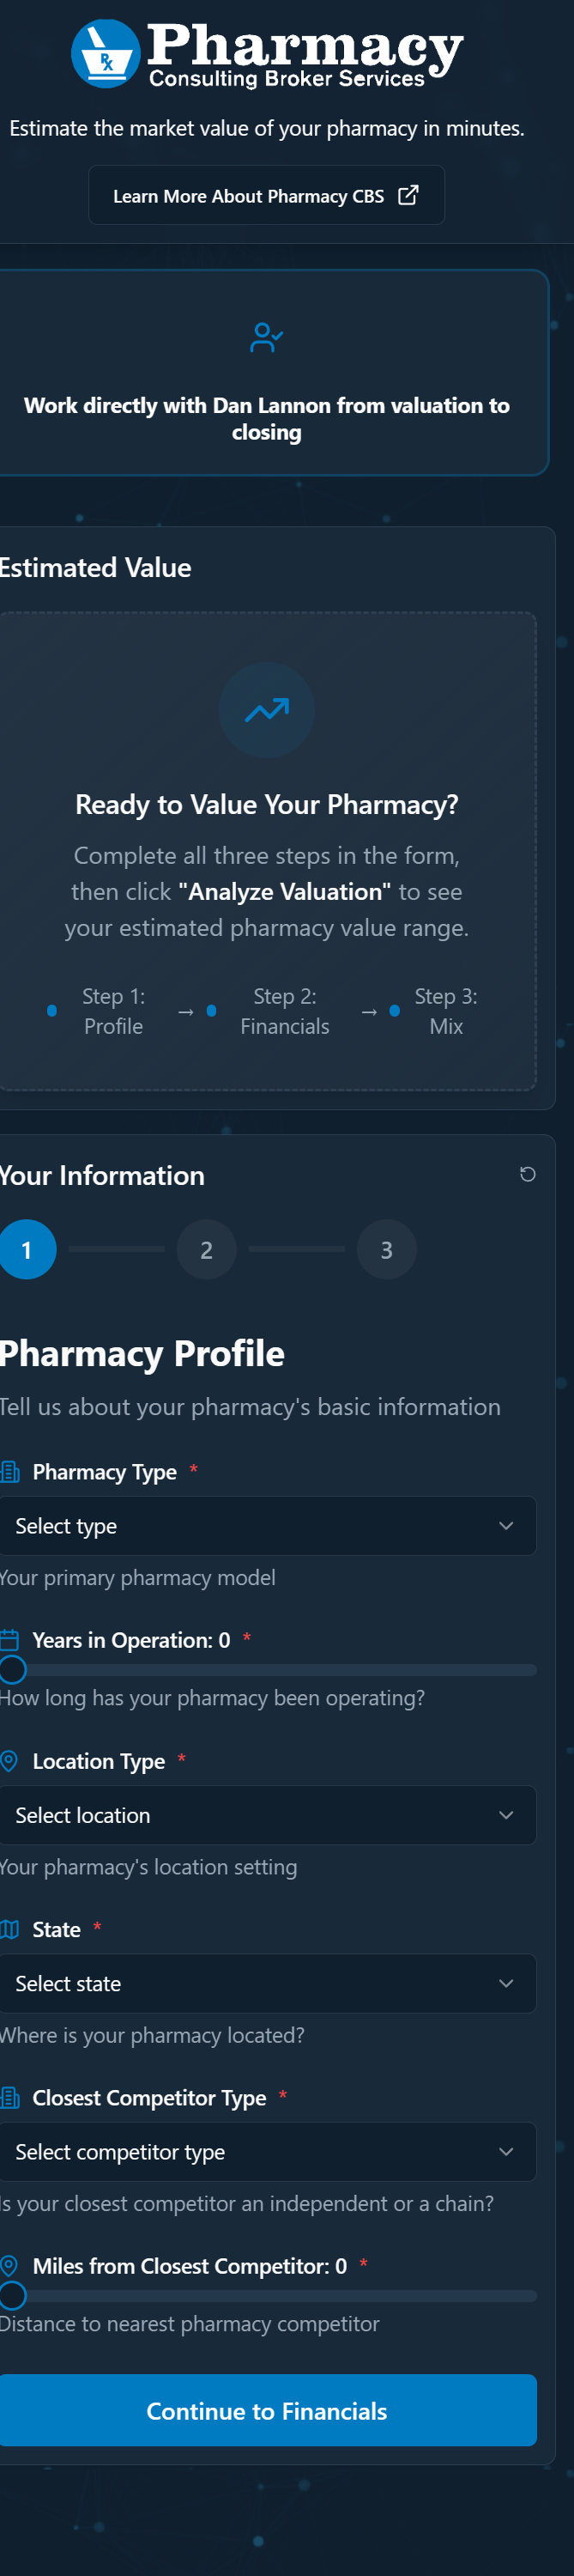The width and height of the screenshot is (574, 2576).
Task: Select step 3 circle in the progress indicator
Action: (387, 1249)
